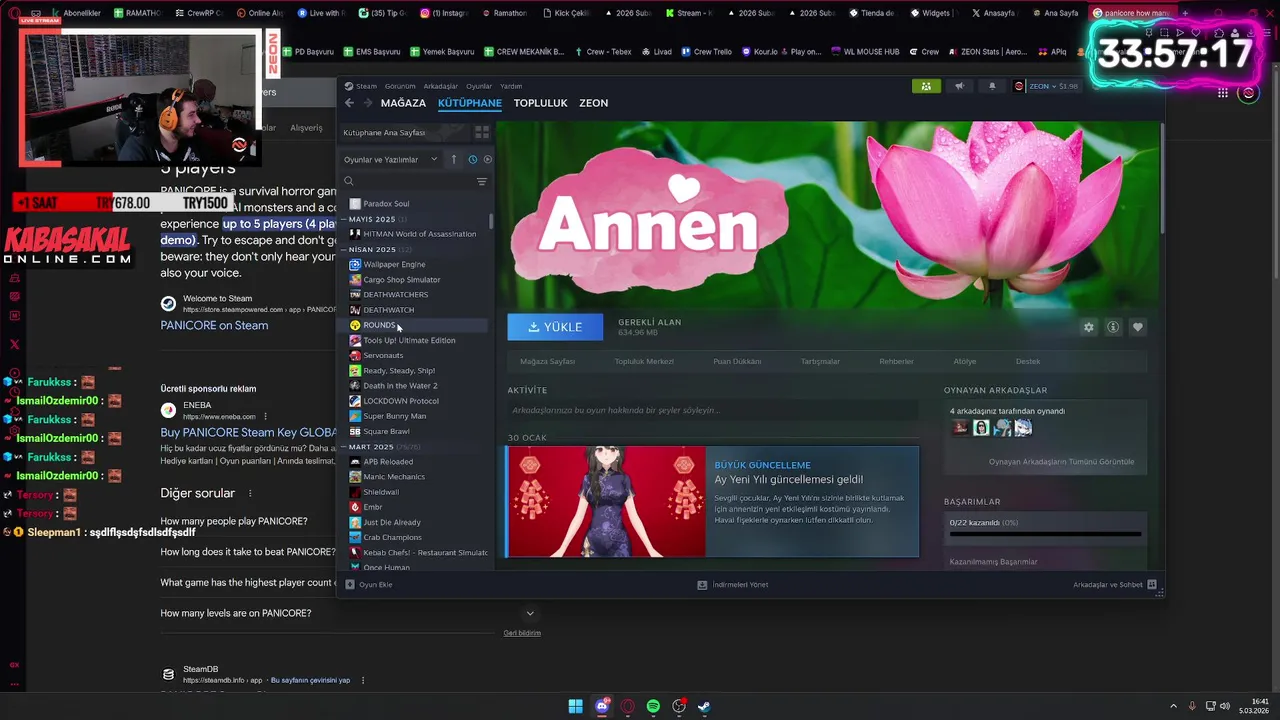Open the PANICORE on Steam browser link
The height and width of the screenshot is (720, 1280).
214,325
